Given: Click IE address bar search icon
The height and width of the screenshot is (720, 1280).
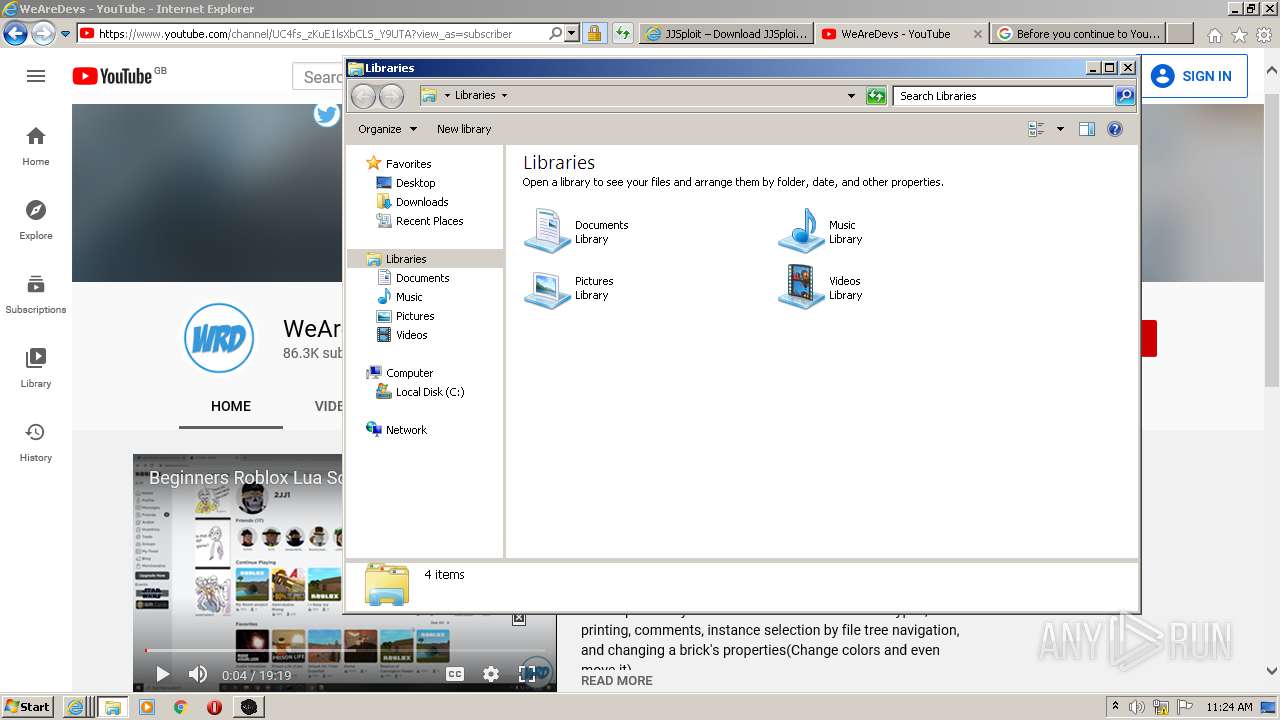Looking at the screenshot, I should click(556, 33).
